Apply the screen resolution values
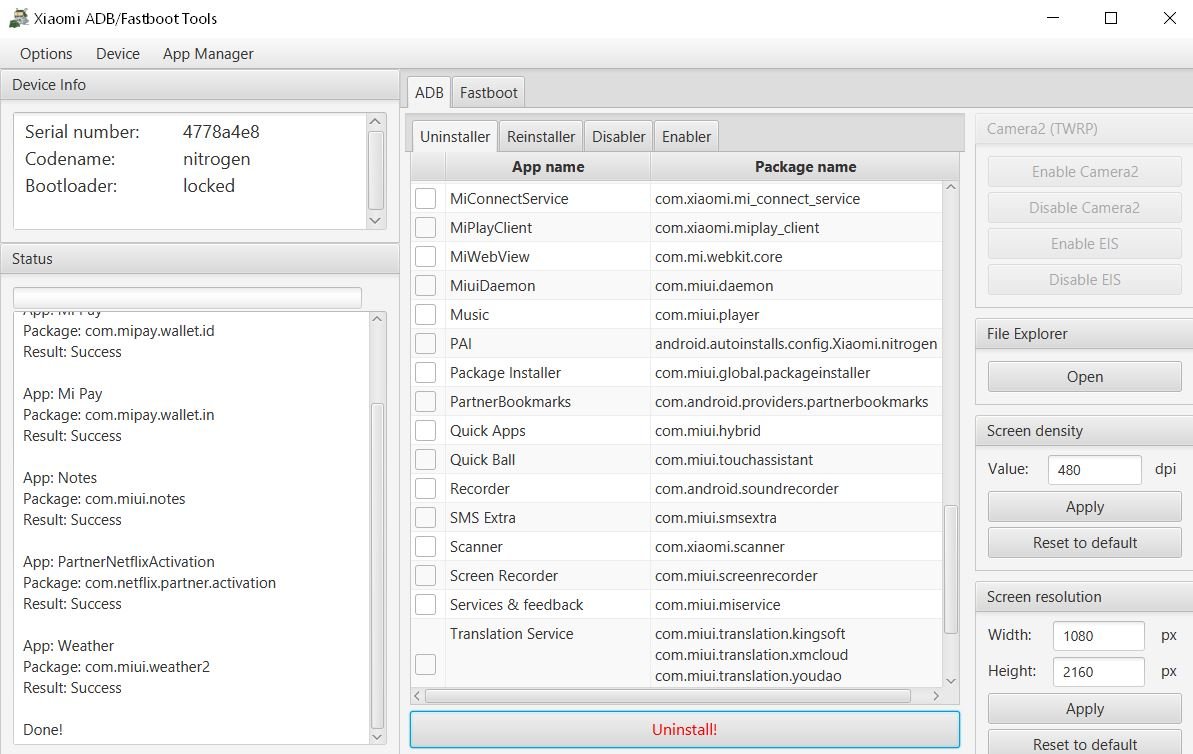Image resolution: width=1193 pixels, height=754 pixels. (x=1084, y=708)
